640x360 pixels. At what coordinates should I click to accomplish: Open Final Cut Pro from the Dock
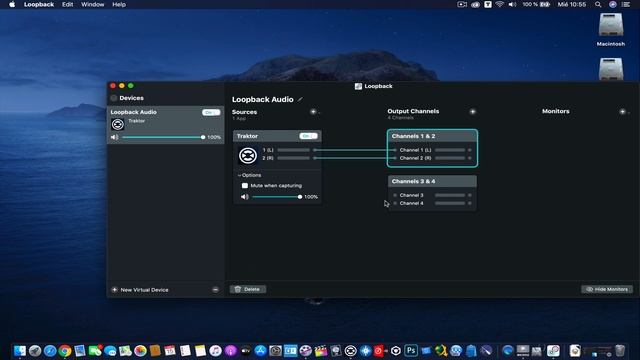(x=320, y=351)
